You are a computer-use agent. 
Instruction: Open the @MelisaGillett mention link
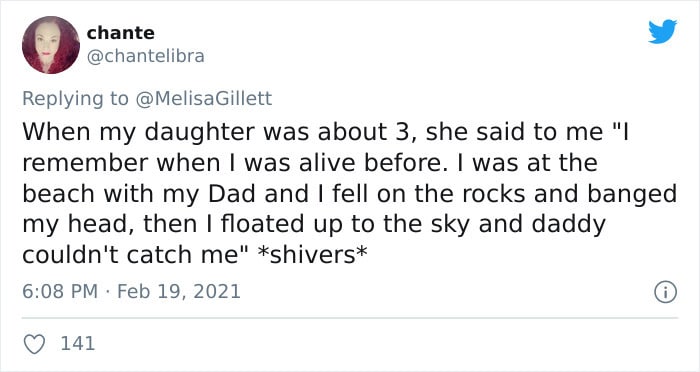203,98
